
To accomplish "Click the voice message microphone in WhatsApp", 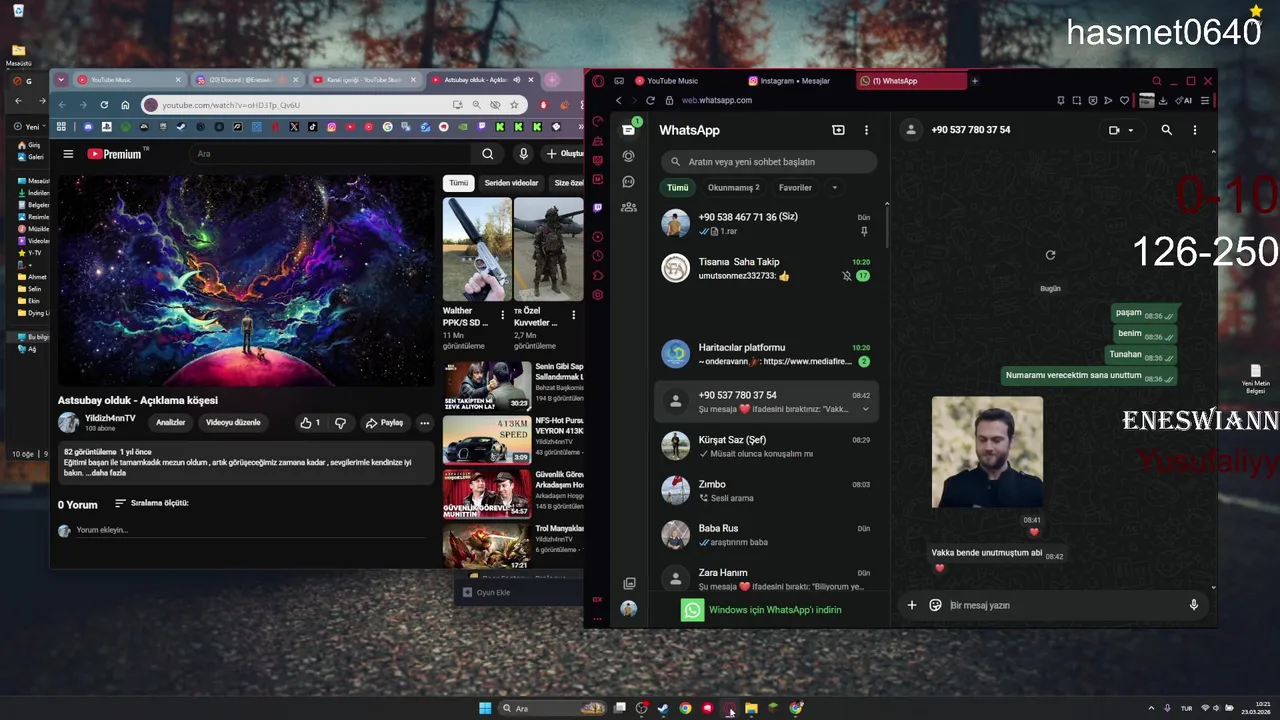I will tap(1193, 605).
